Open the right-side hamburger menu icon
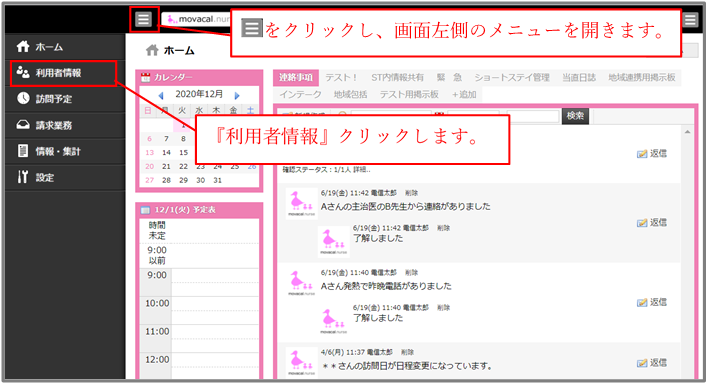Viewport: 706px width, 384px height. click(689, 19)
